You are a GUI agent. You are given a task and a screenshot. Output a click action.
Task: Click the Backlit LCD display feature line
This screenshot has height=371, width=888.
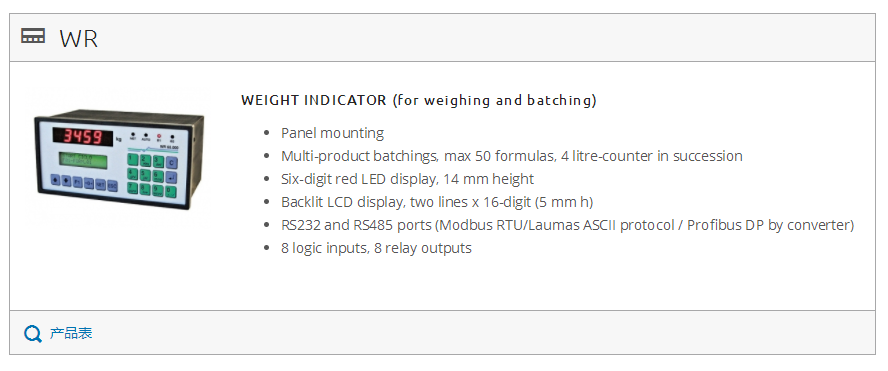coord(437,202)
